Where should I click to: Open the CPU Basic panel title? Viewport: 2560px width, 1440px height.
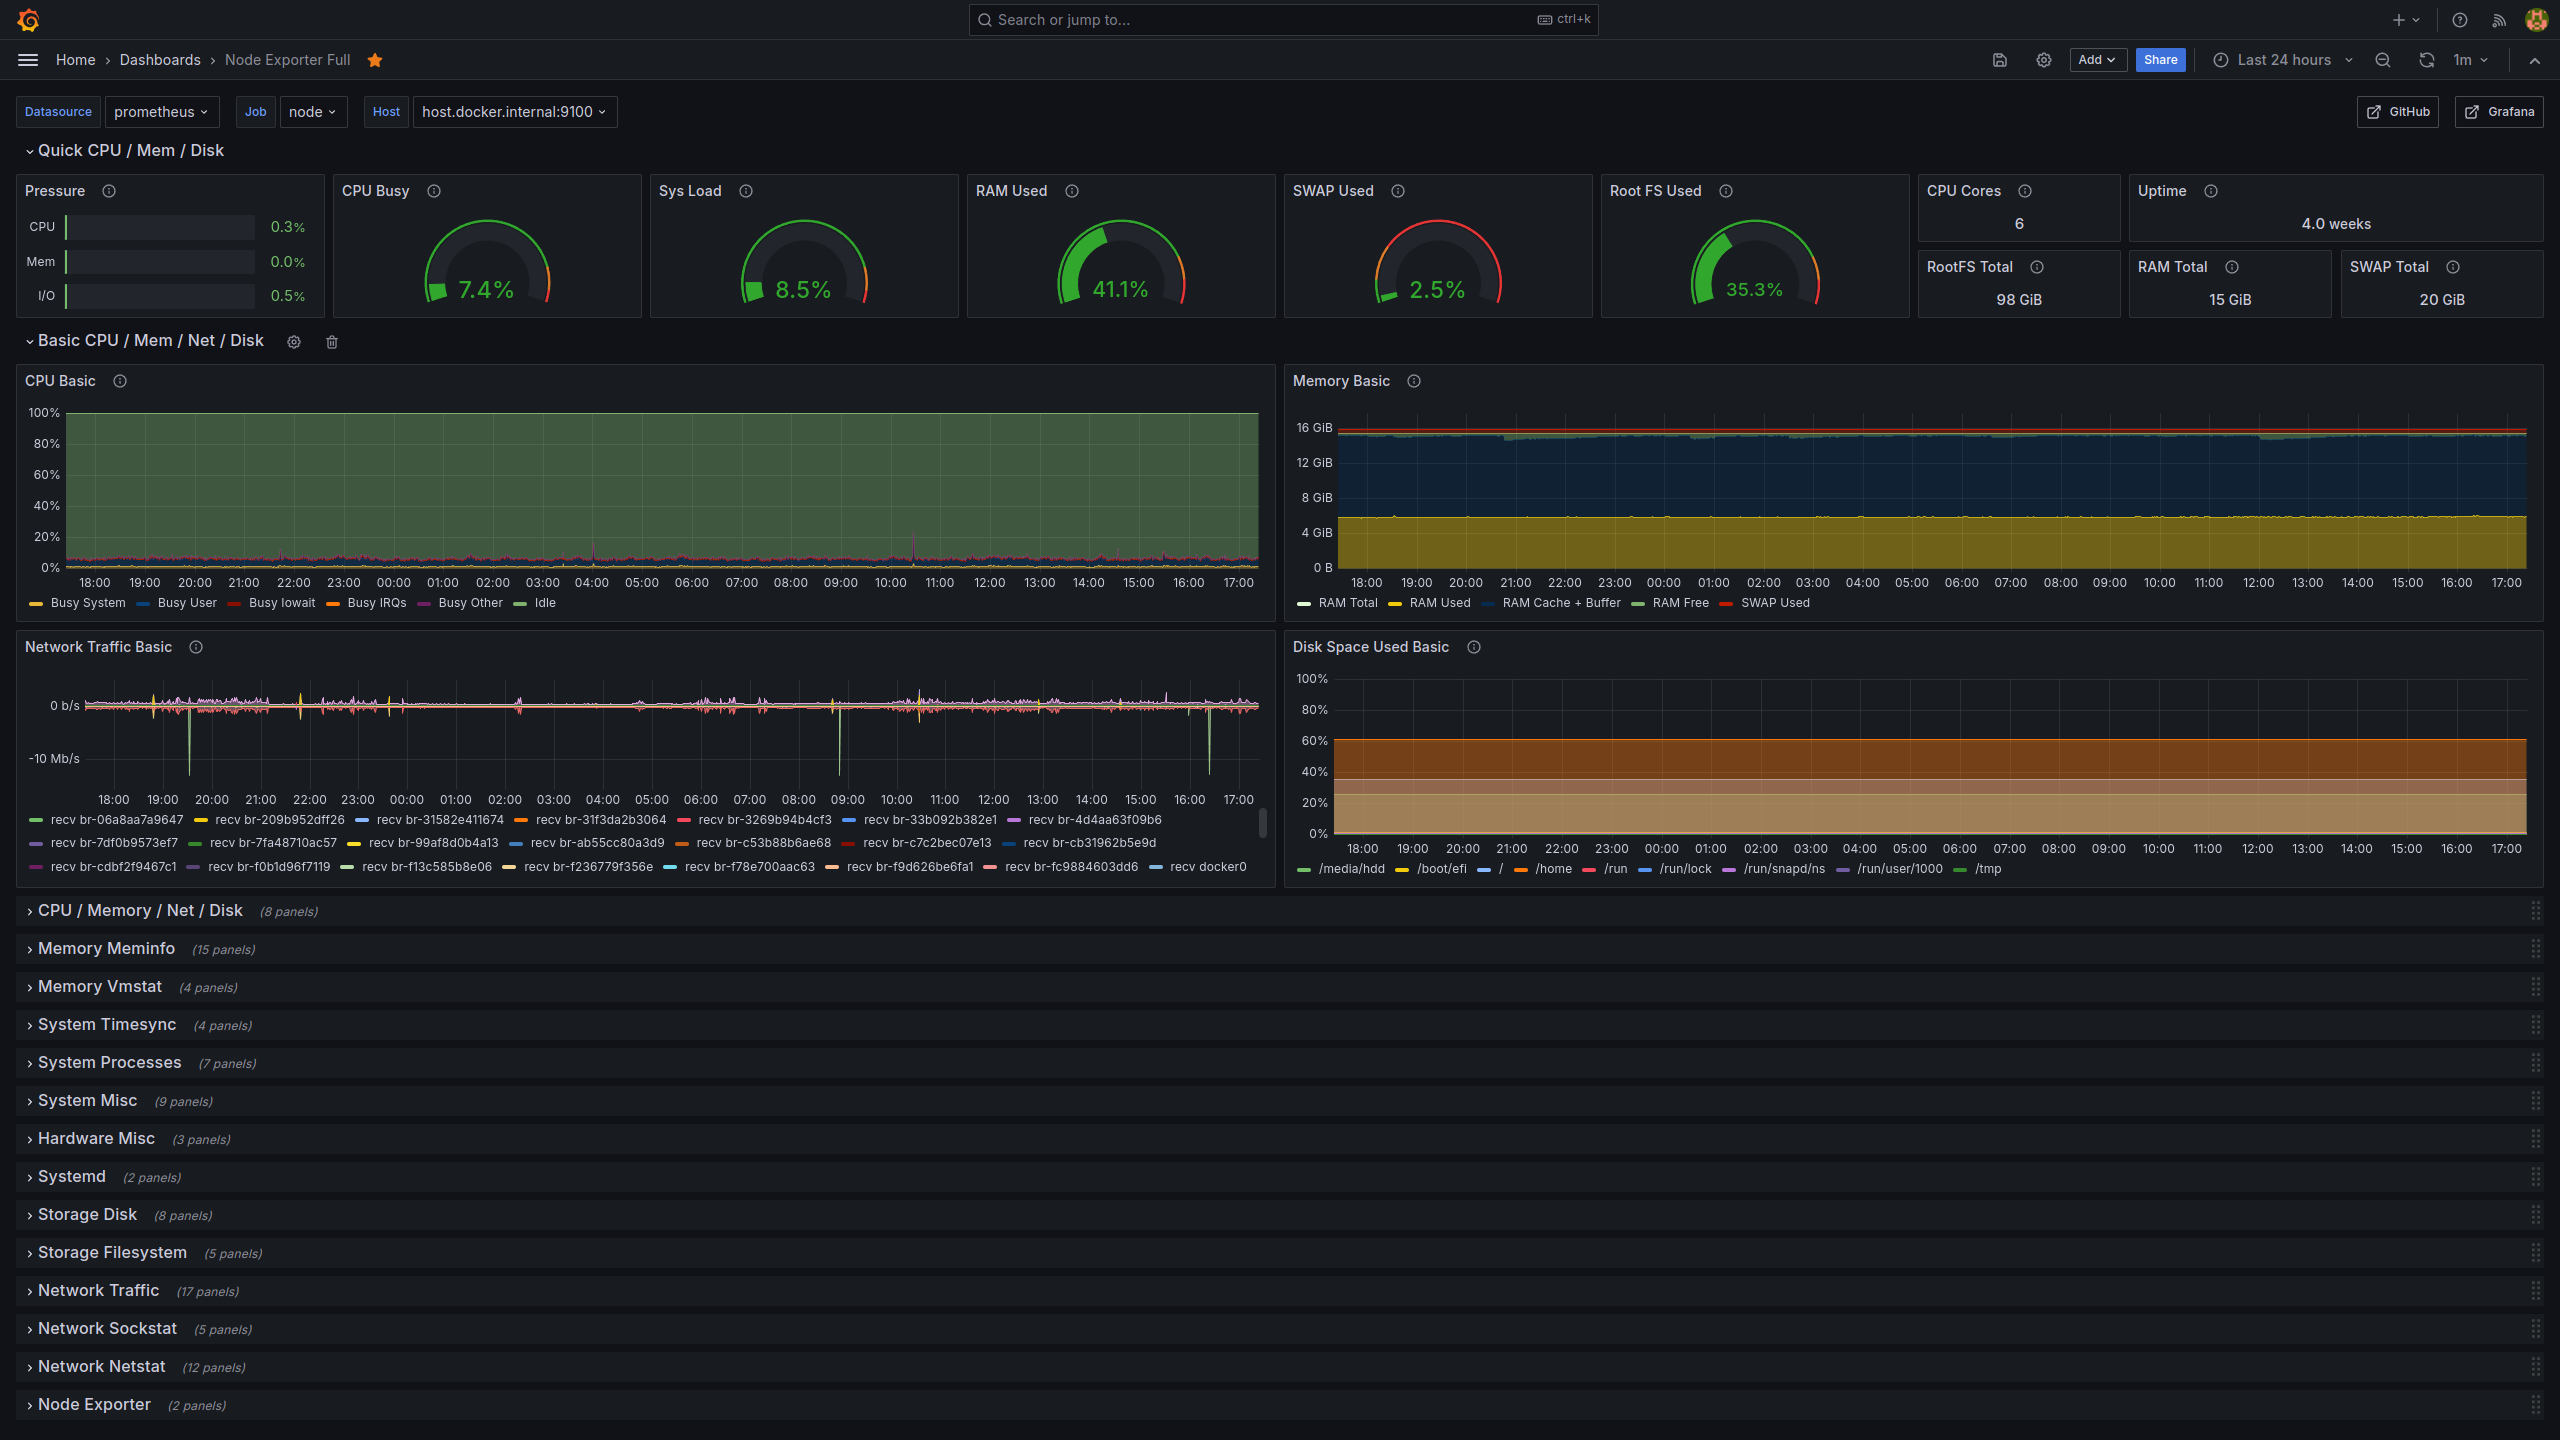point(60,381)
